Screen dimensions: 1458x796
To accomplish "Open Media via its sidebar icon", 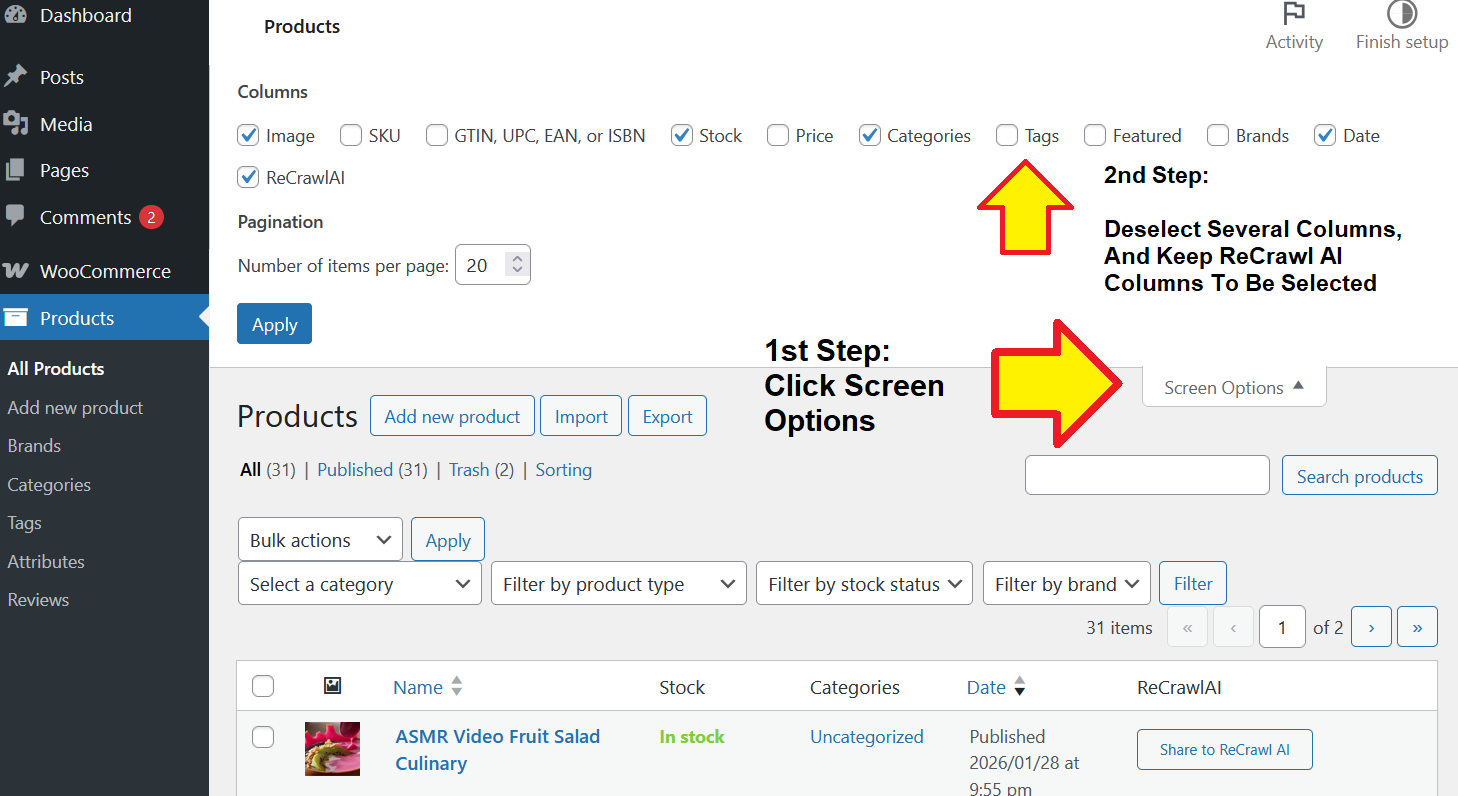I will [x=16, y=124].
